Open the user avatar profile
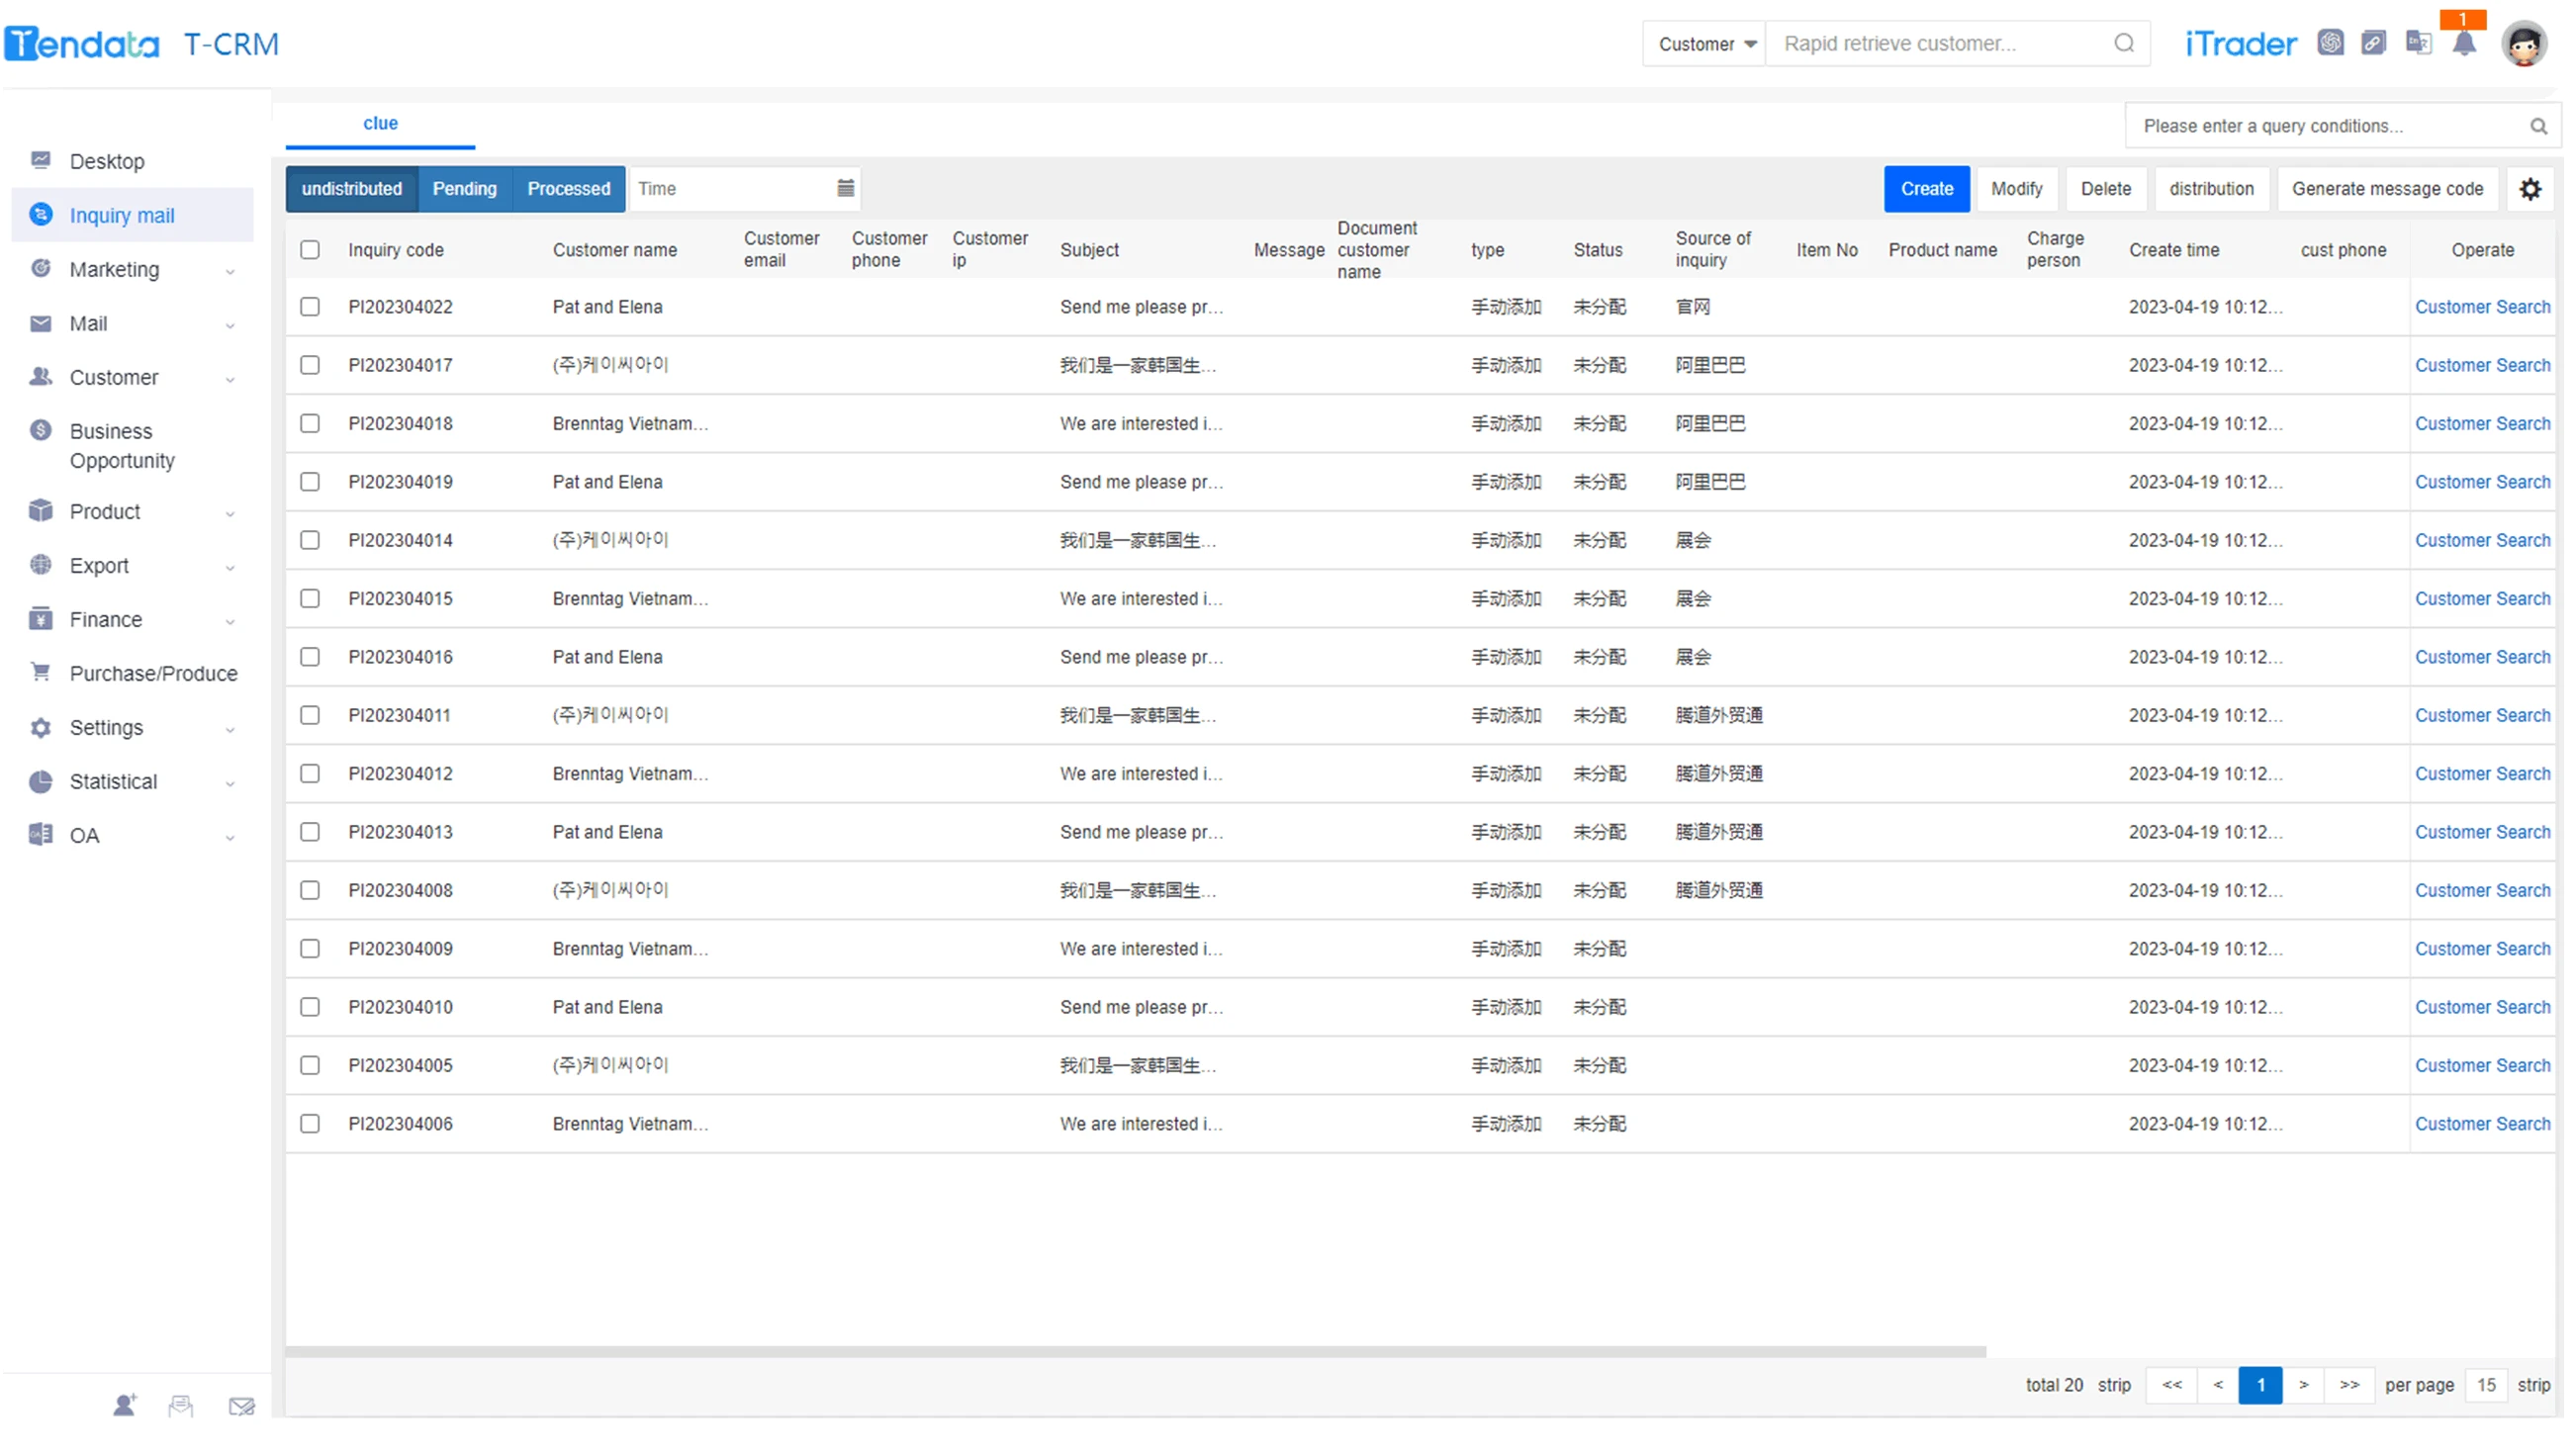This screenshot has width=2576, height=1456. click(x=2524, y=44)
